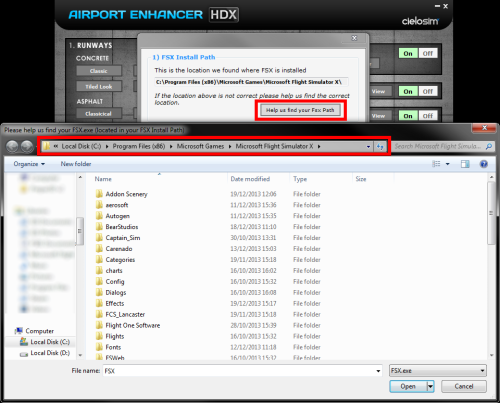The height and width of the screenshot is (403, 500).
Task: Click the search magnifier icon in search box
Action: tap(489, 146)
